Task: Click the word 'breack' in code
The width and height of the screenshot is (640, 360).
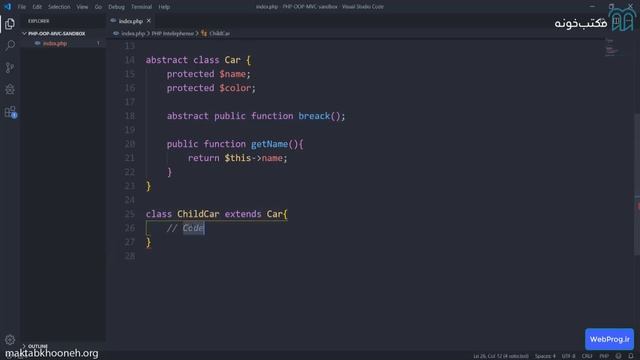Action: coord(314,116)
